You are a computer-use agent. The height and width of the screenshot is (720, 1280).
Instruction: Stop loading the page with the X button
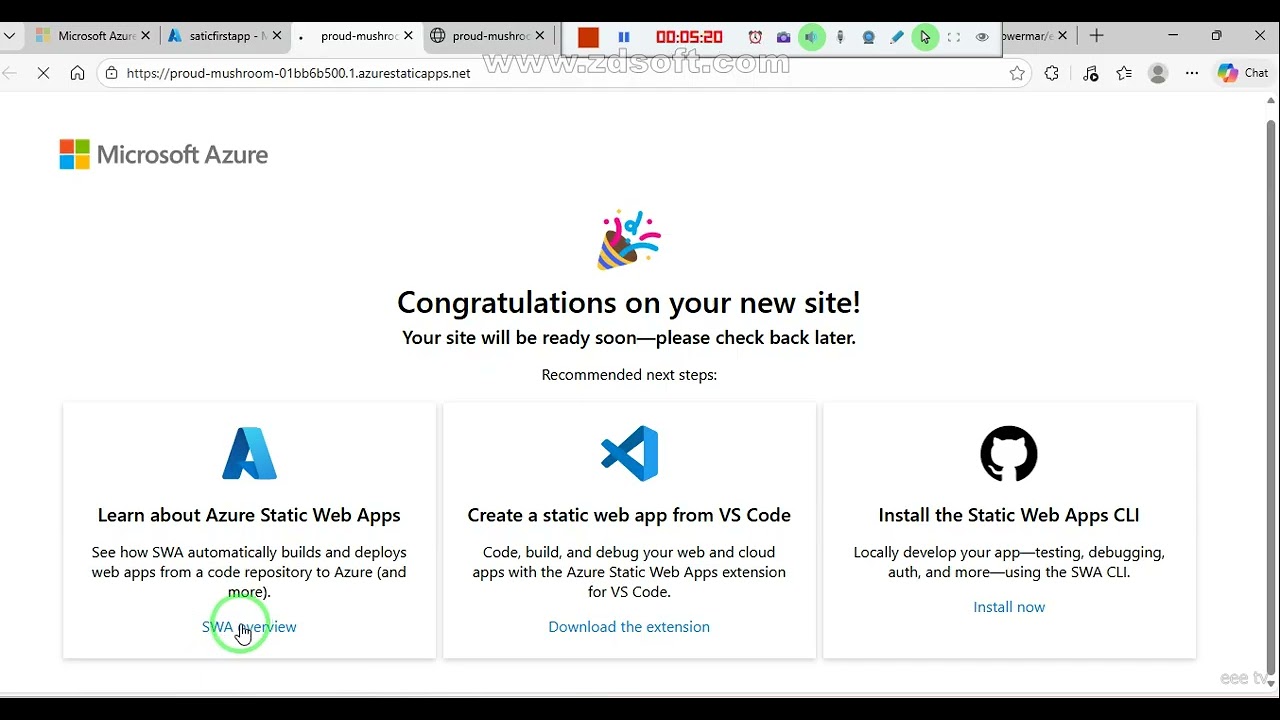[x=43, y=73]
